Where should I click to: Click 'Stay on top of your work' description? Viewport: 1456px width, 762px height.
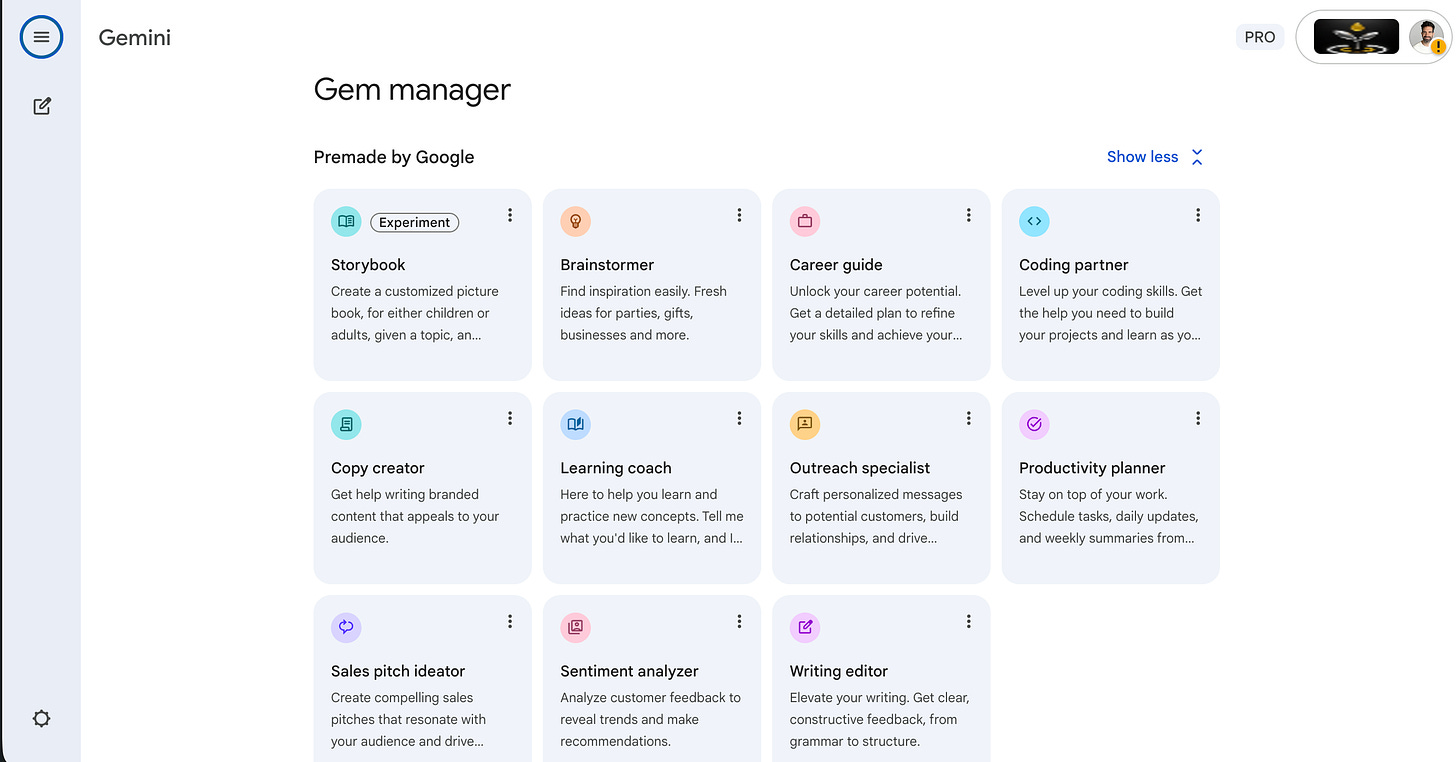[x=1109, y=516]
